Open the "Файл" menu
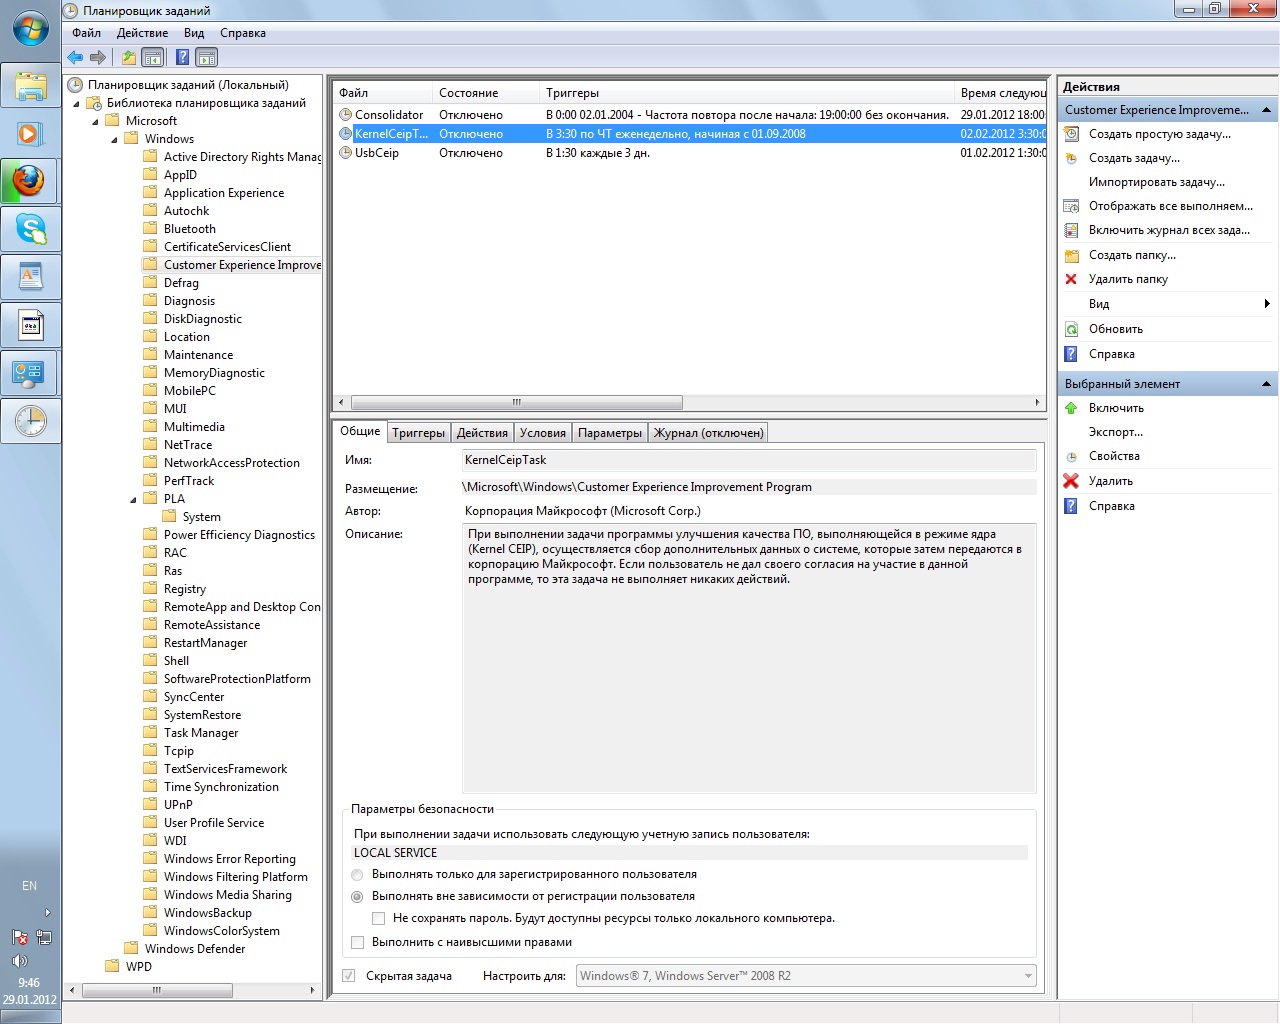Image resolution: width=1280 pixels, height=1024 pixels. pos(86,33)
